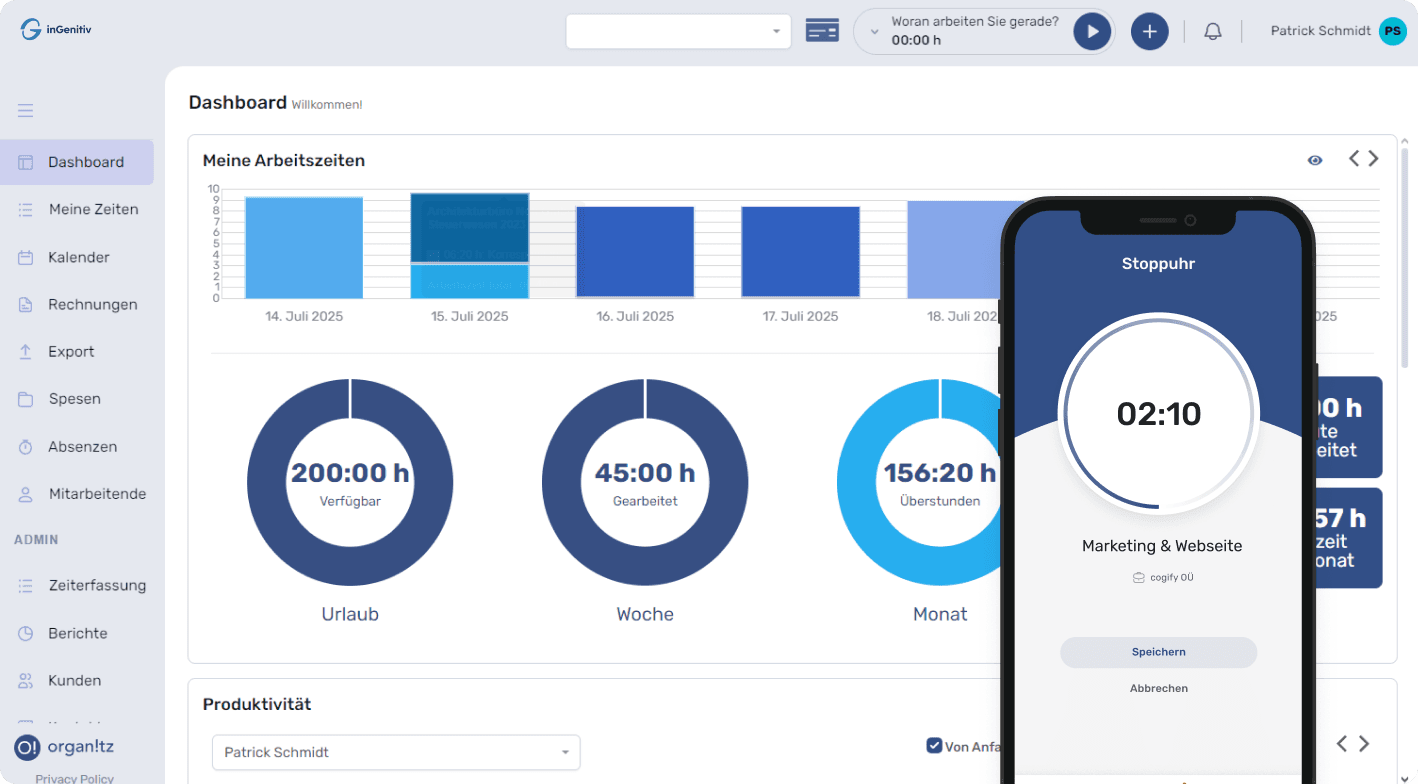Open notifications via the bell icon
The width and height of the screenshot is (1418, 784).
(x=1212, y=32)
